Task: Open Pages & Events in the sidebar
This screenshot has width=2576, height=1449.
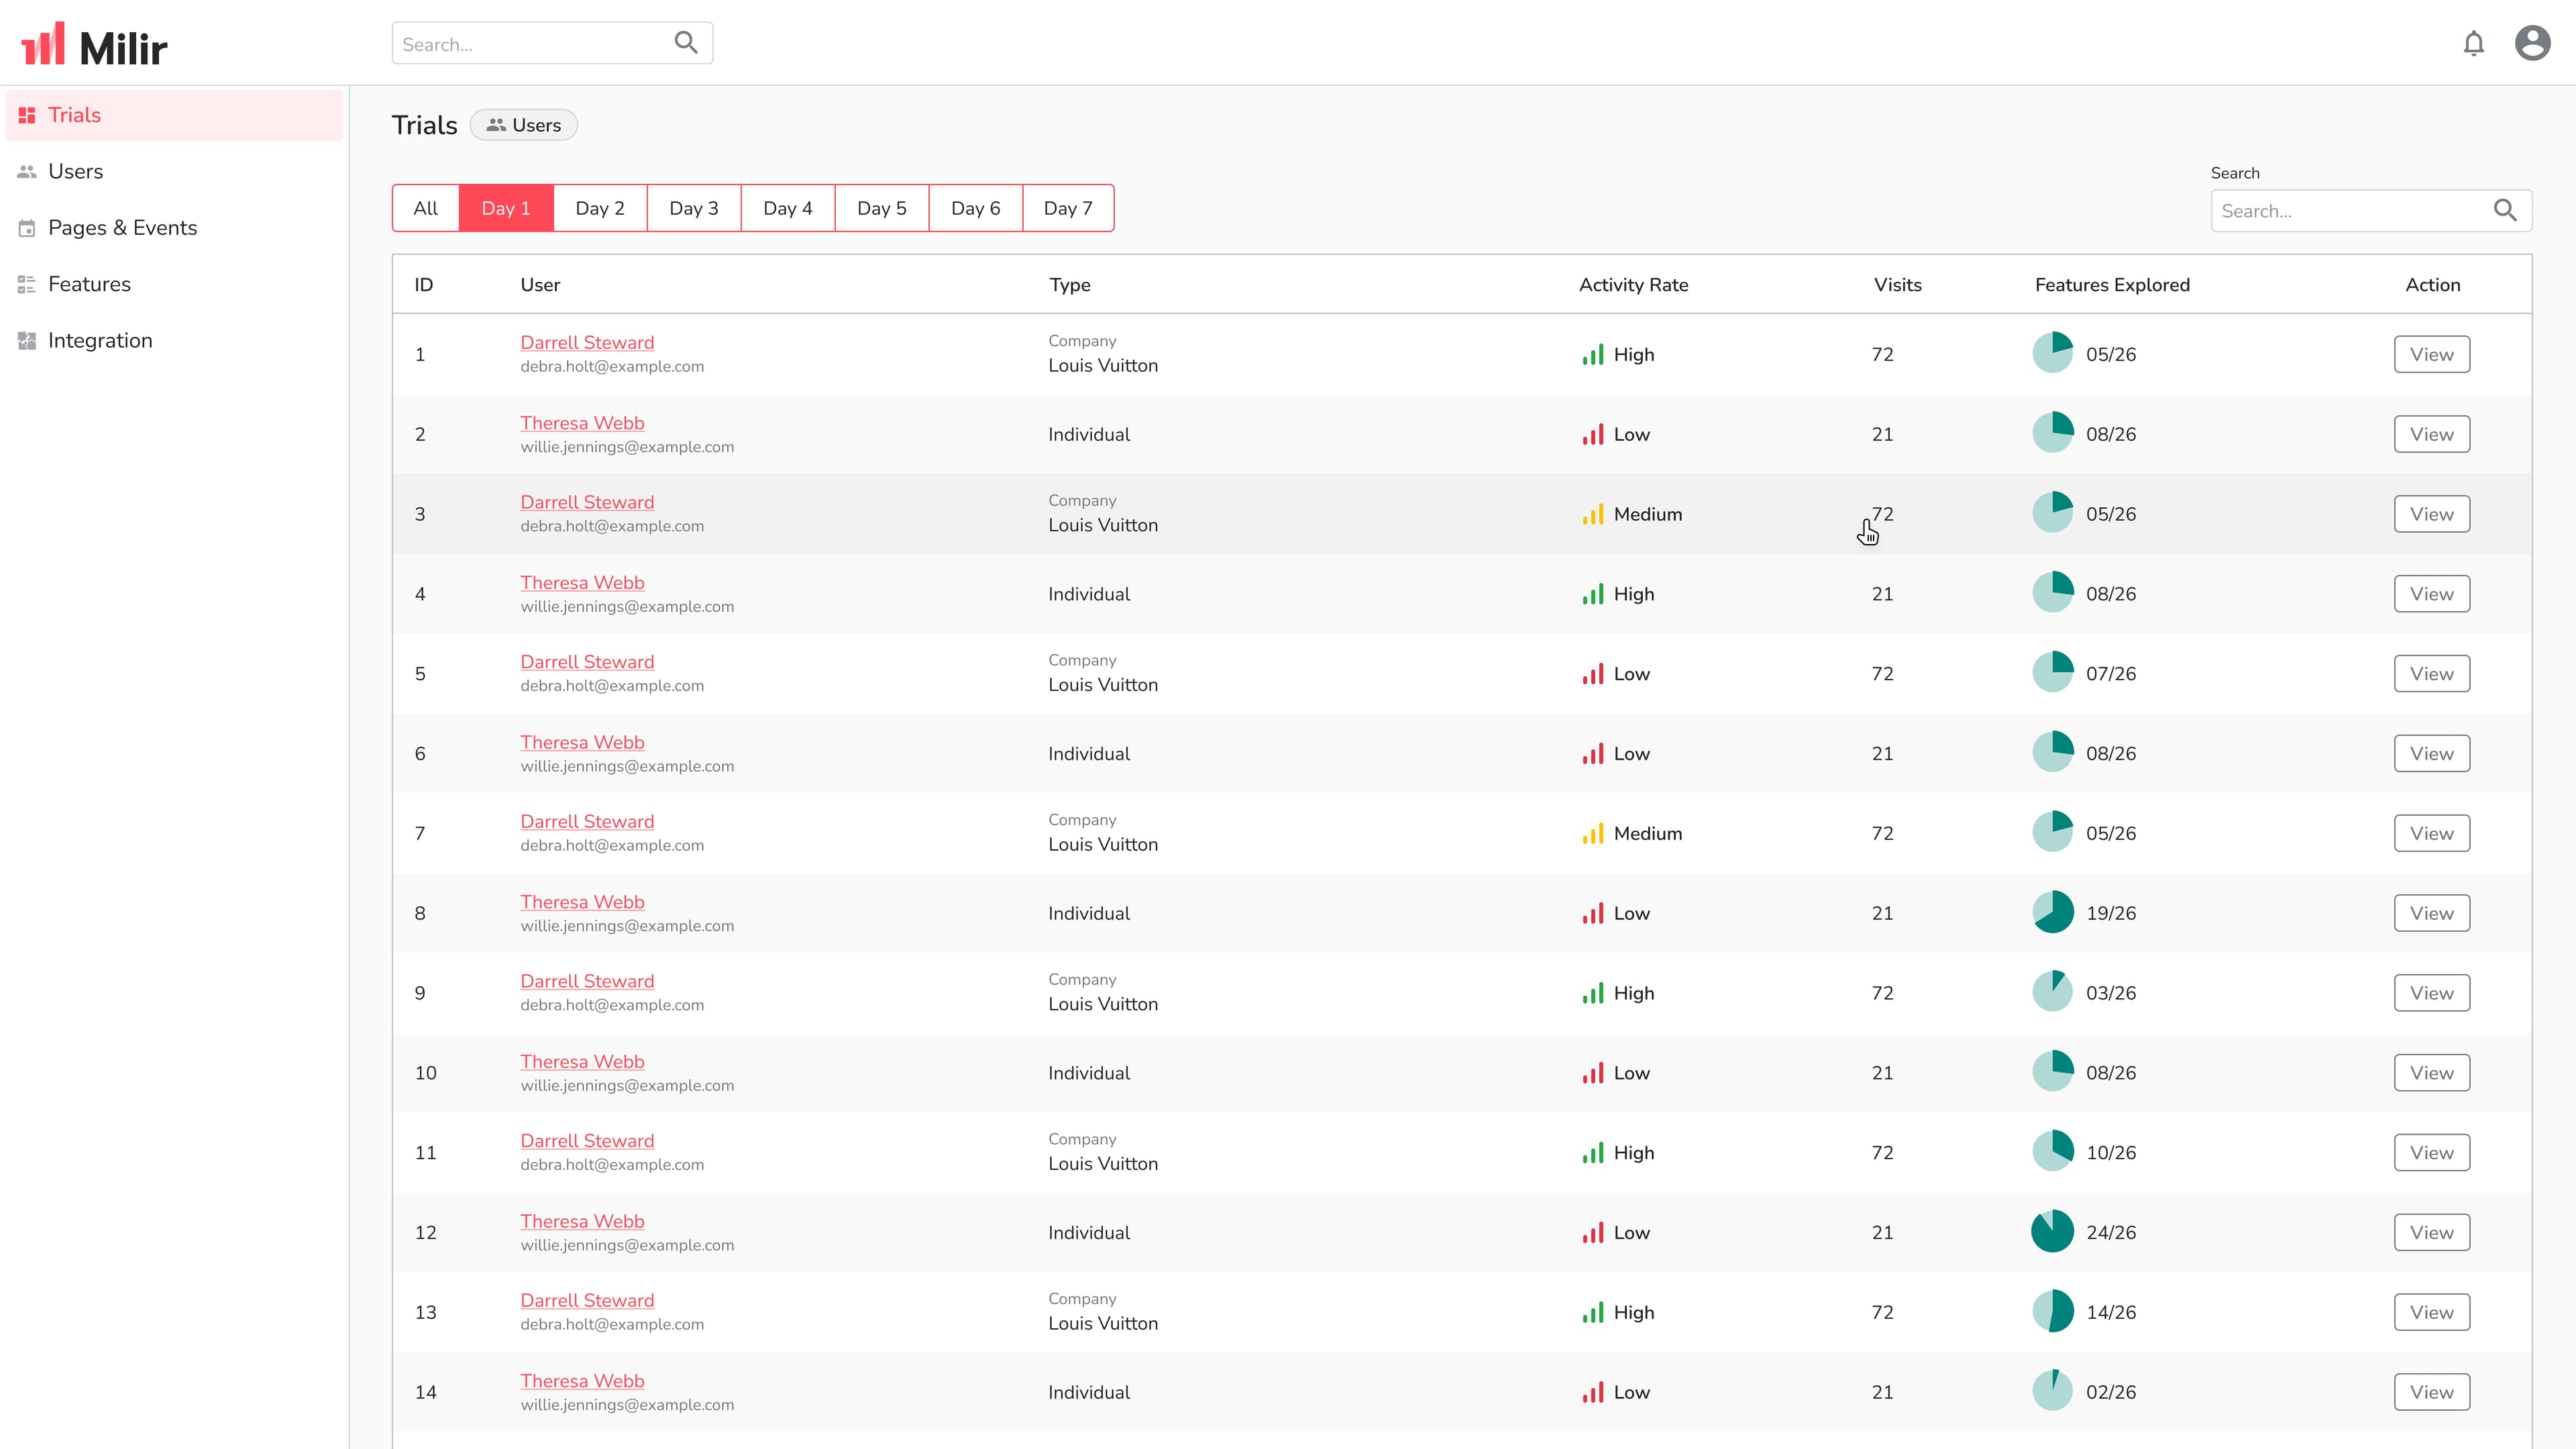Action: [174, 228]
